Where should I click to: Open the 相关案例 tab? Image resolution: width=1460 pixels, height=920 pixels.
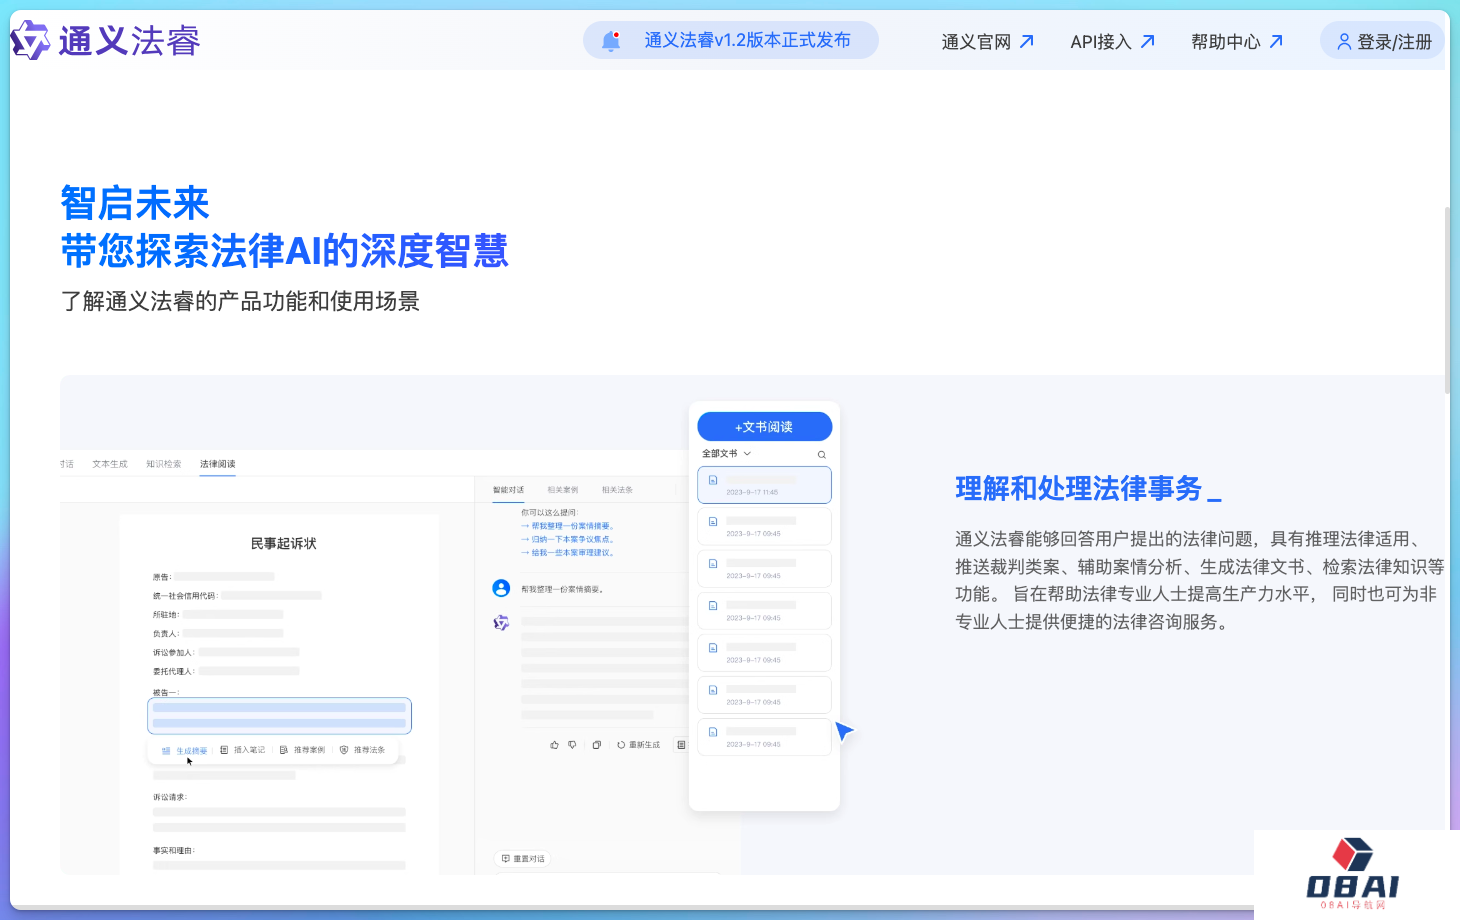(562, 490)
